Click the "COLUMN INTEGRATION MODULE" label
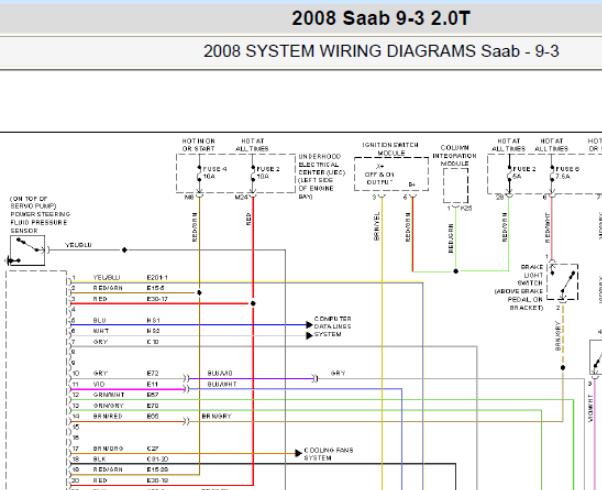This screenshot has width=602, height=490. pos(455,156)
